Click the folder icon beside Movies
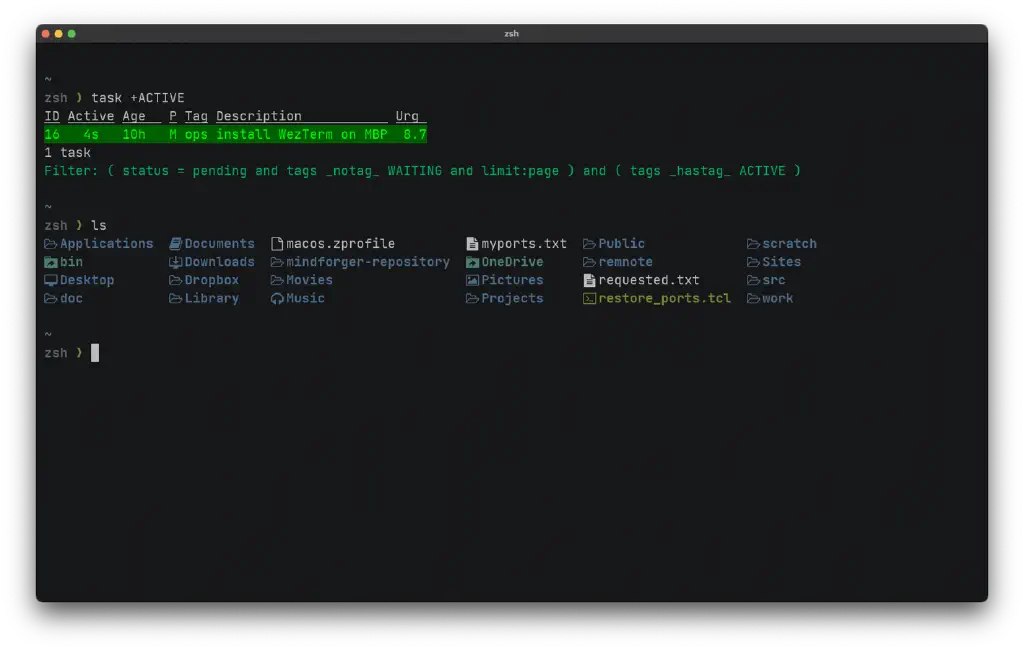This screenshot has height=650, width=1024. (277, 280)
